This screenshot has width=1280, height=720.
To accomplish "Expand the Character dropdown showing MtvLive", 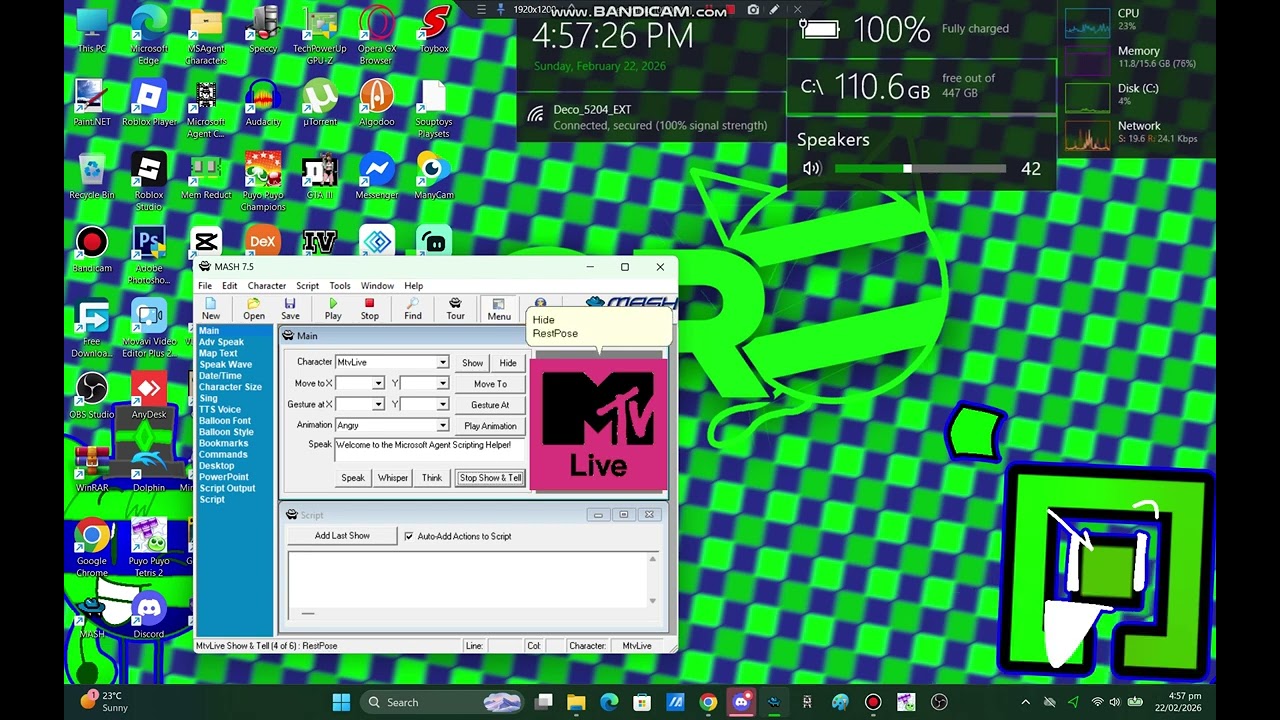I will (442, 363).
